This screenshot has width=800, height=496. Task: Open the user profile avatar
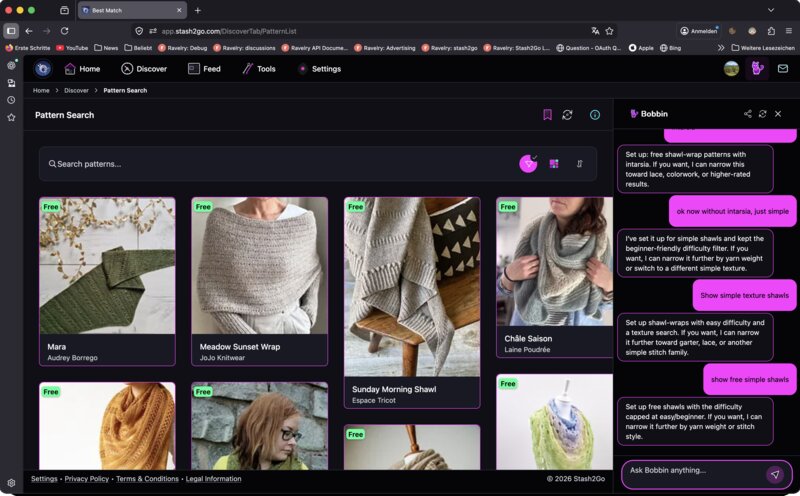point(731,68)
